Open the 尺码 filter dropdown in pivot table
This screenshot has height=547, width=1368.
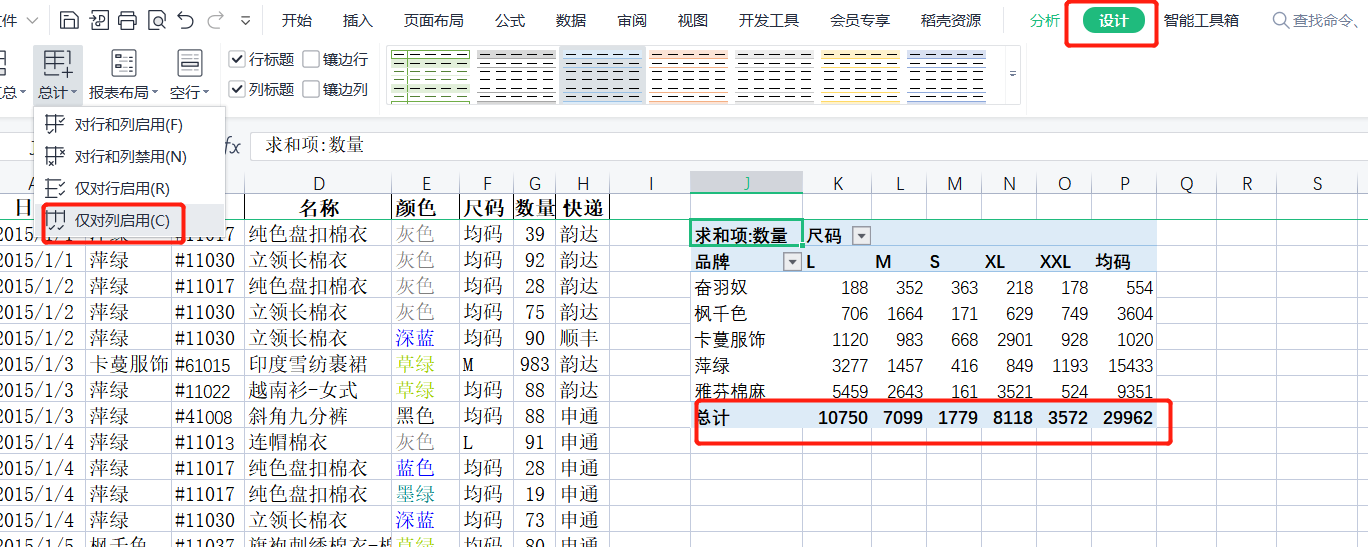860,236
